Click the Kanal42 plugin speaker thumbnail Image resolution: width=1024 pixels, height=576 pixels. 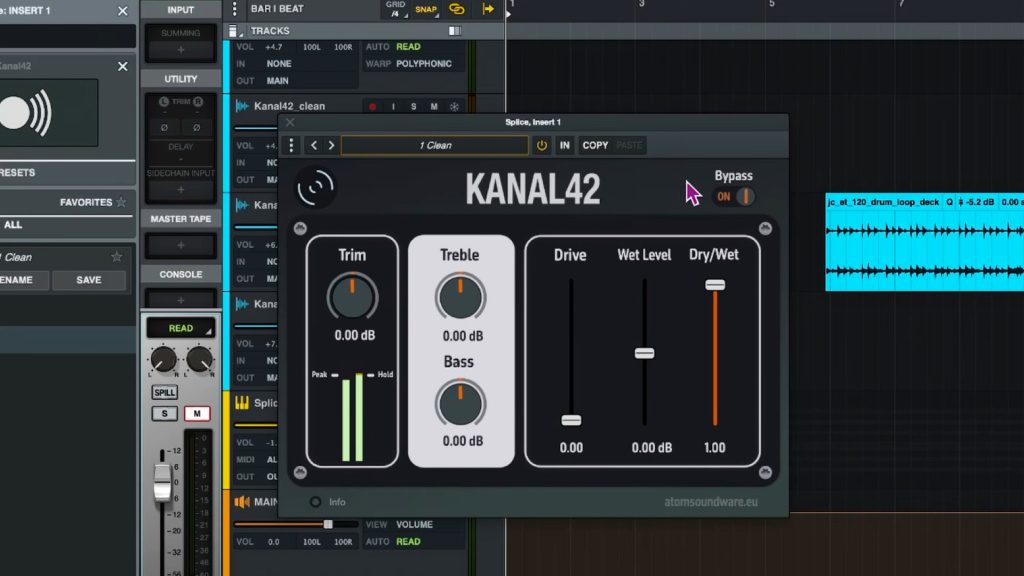click(x=47, y=113)
